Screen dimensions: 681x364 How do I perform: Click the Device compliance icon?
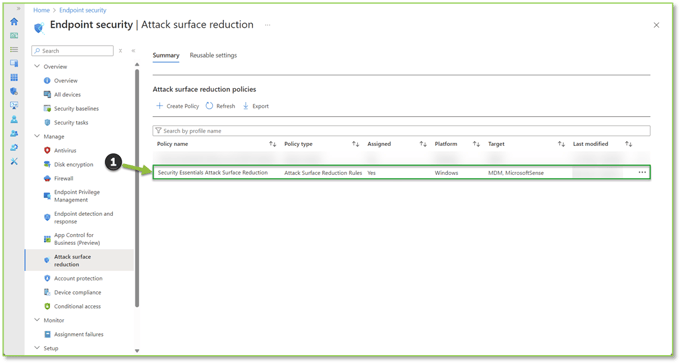47,292
